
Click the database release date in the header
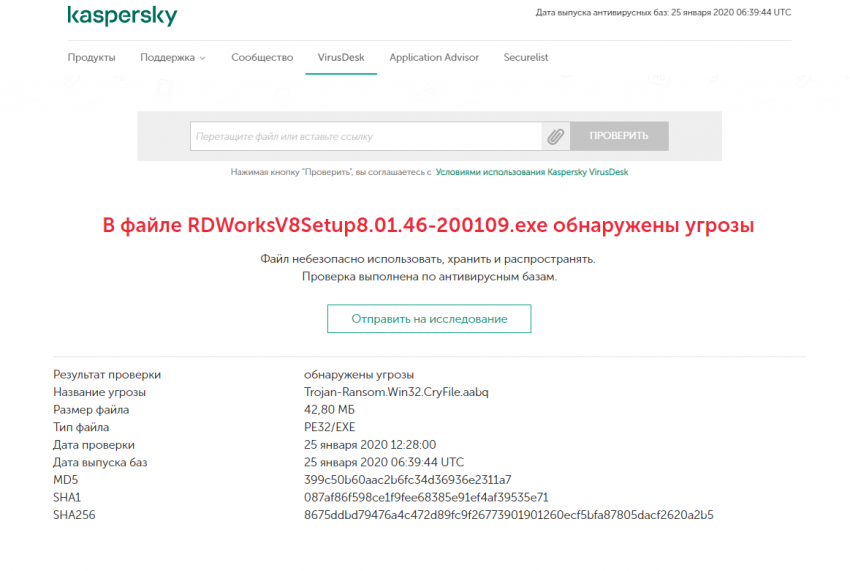tap(663, 13)
